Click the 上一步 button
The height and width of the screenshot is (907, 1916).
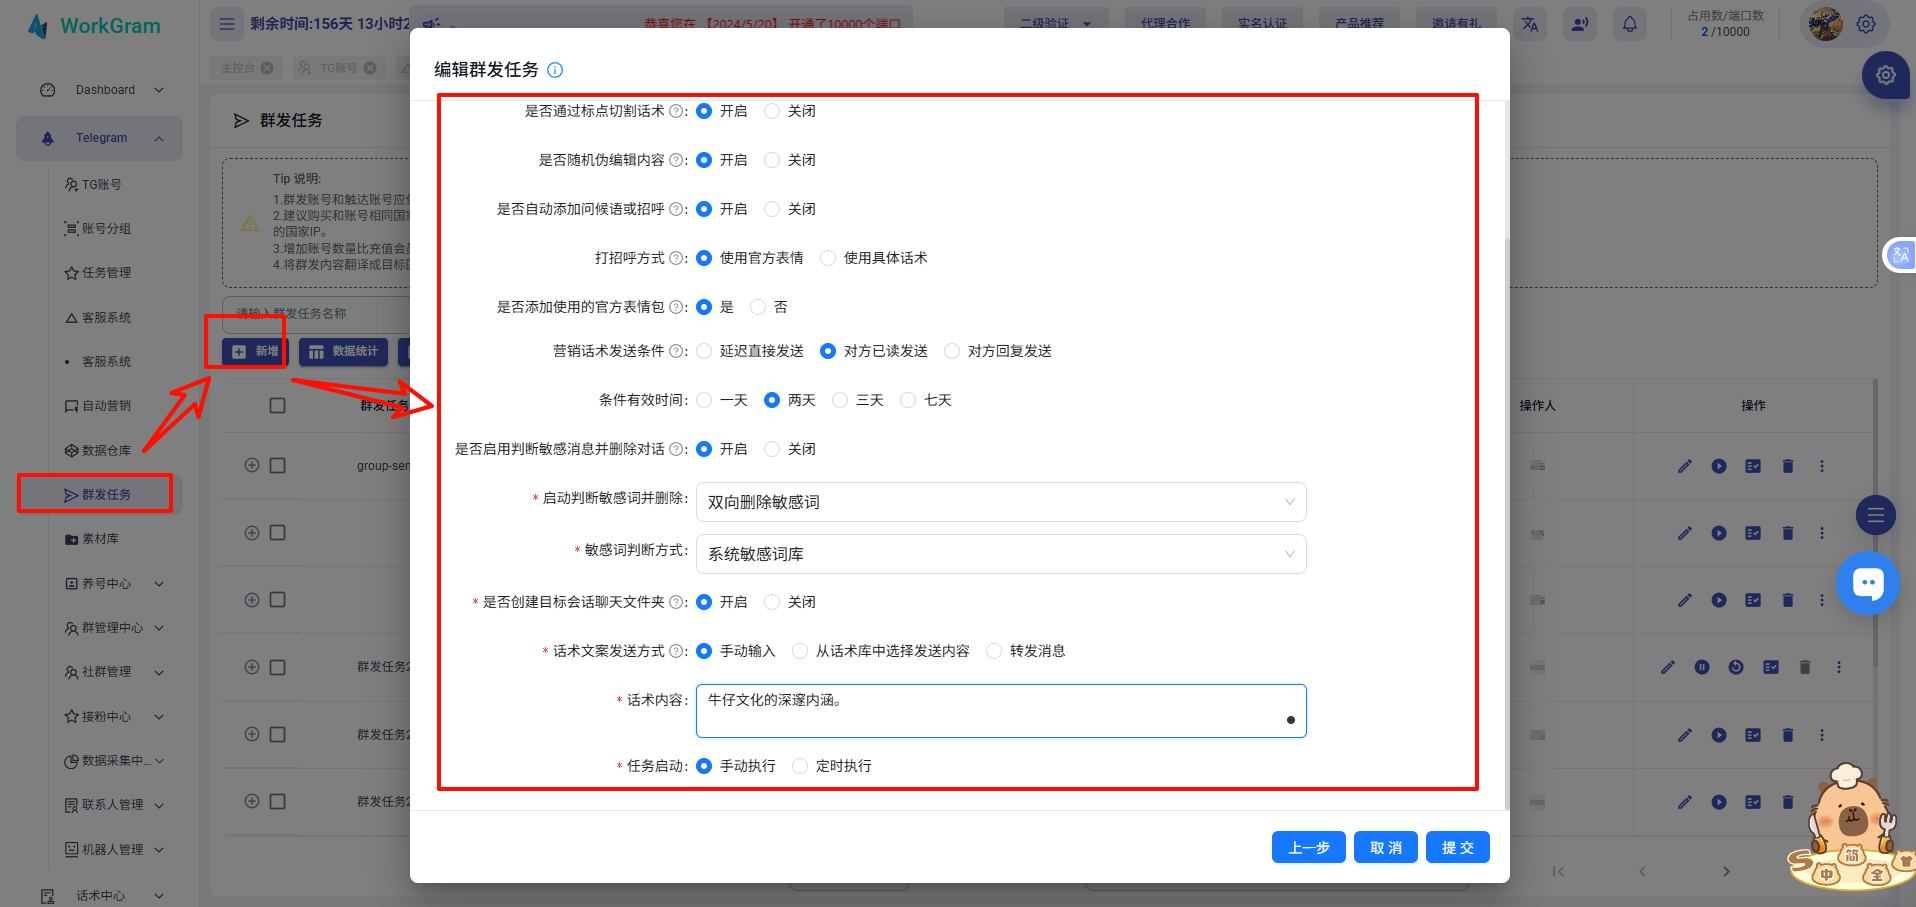[1308, 847]
